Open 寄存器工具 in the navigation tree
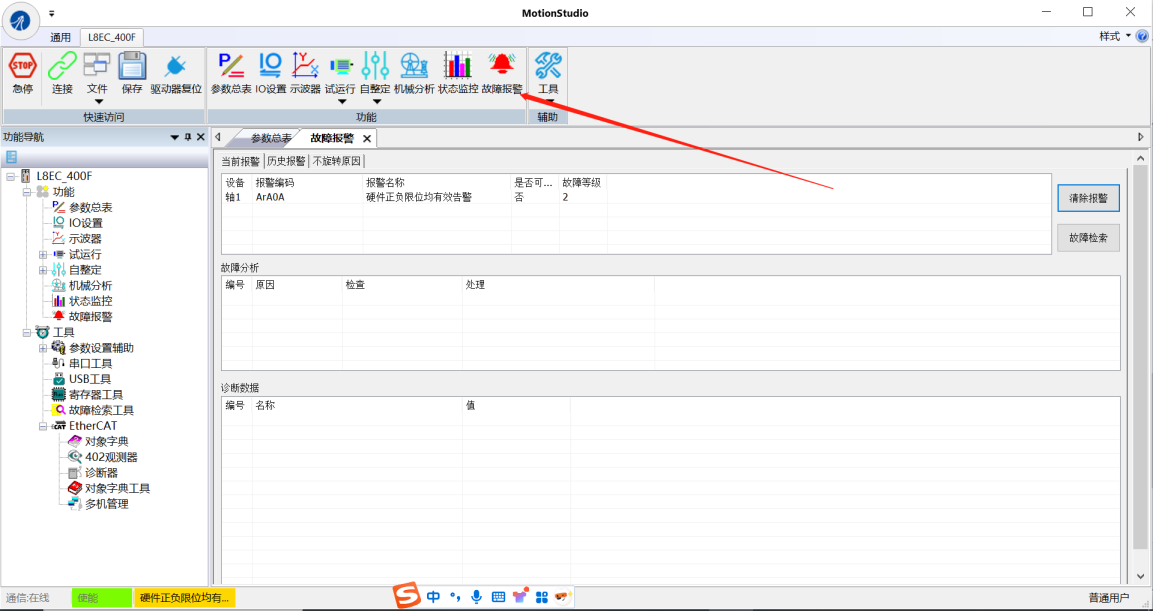The height and width of the screenshot is (611, 1153). click(96, 394)
